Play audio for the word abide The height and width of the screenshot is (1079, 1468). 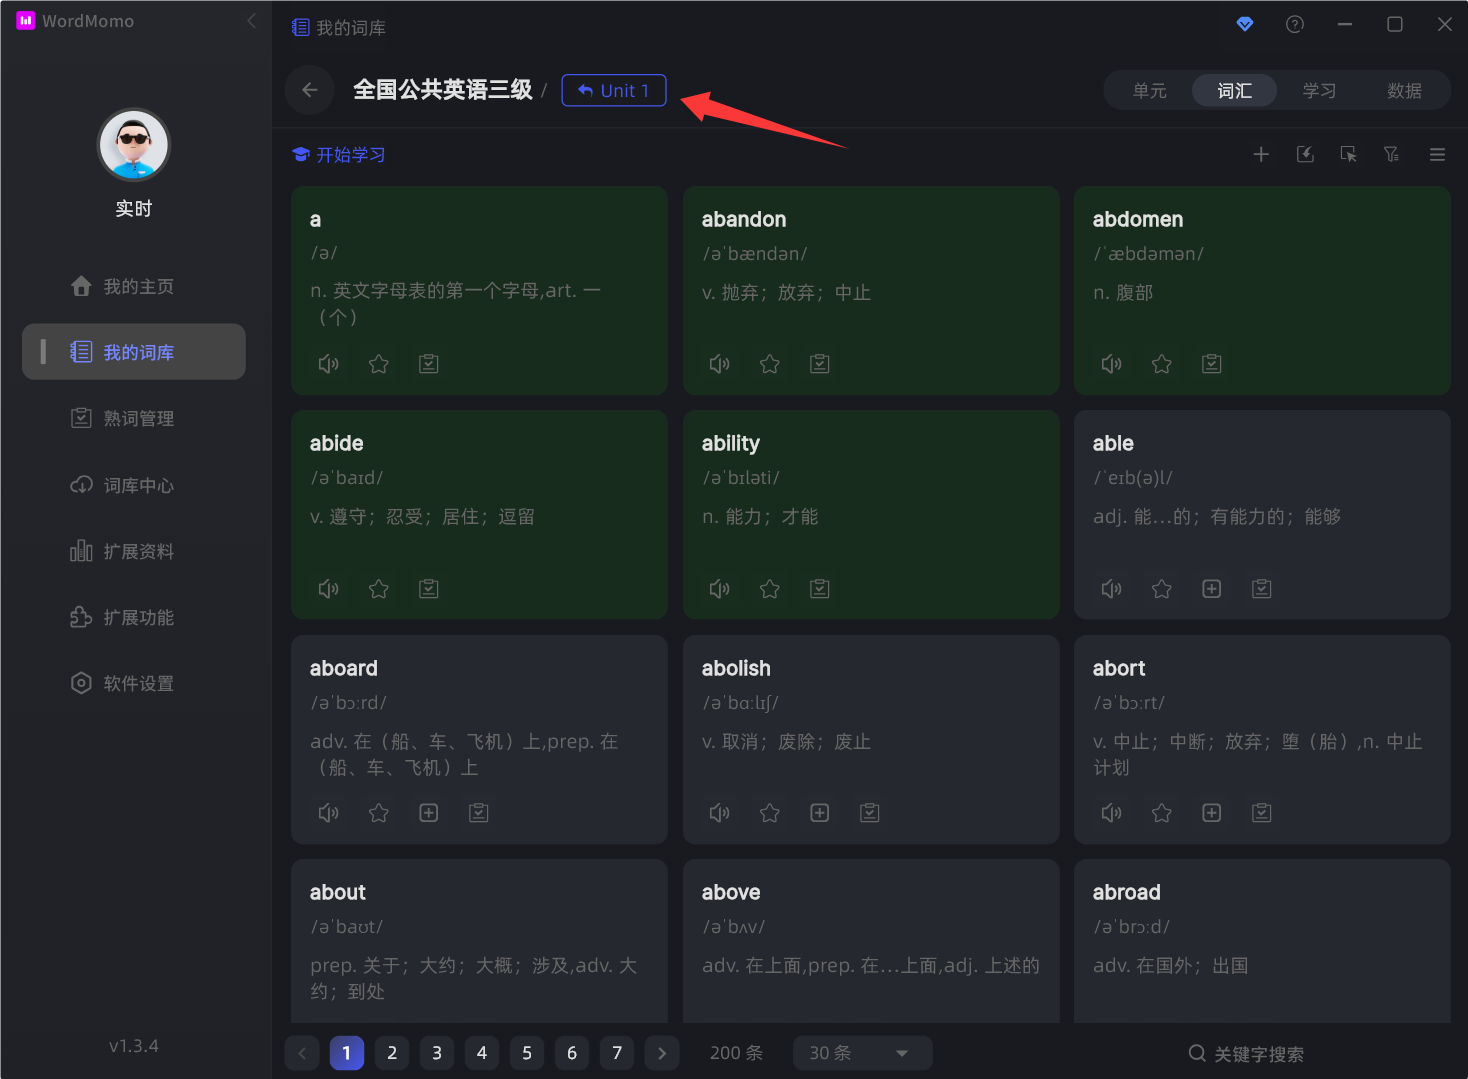(328, 589)
